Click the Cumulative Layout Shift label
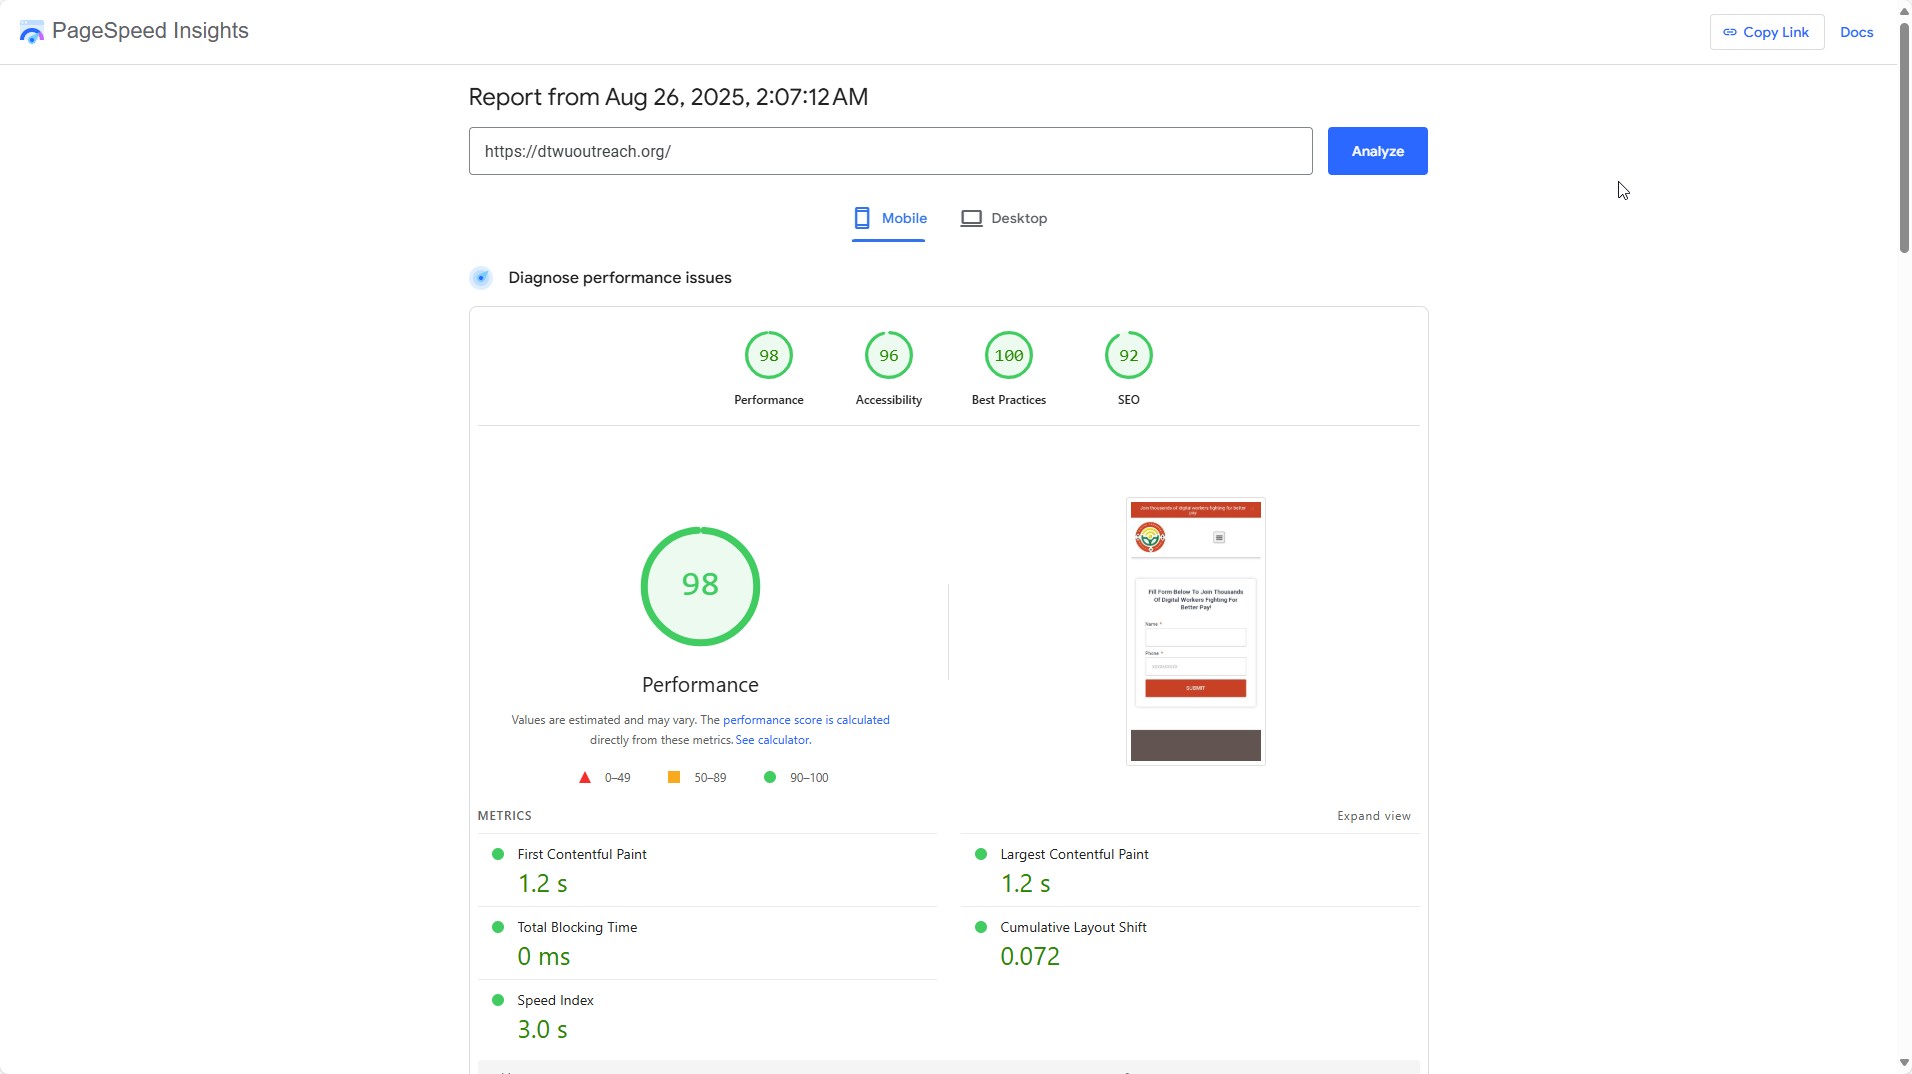 1073,927
